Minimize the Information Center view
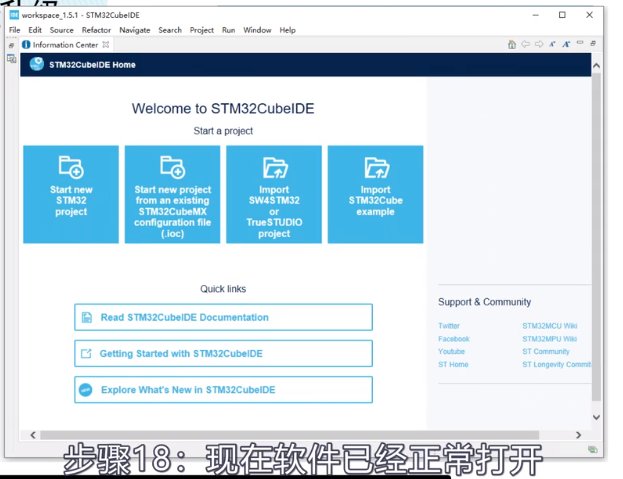This screenshot has width=623, height=479. click(x=580, y=42)
